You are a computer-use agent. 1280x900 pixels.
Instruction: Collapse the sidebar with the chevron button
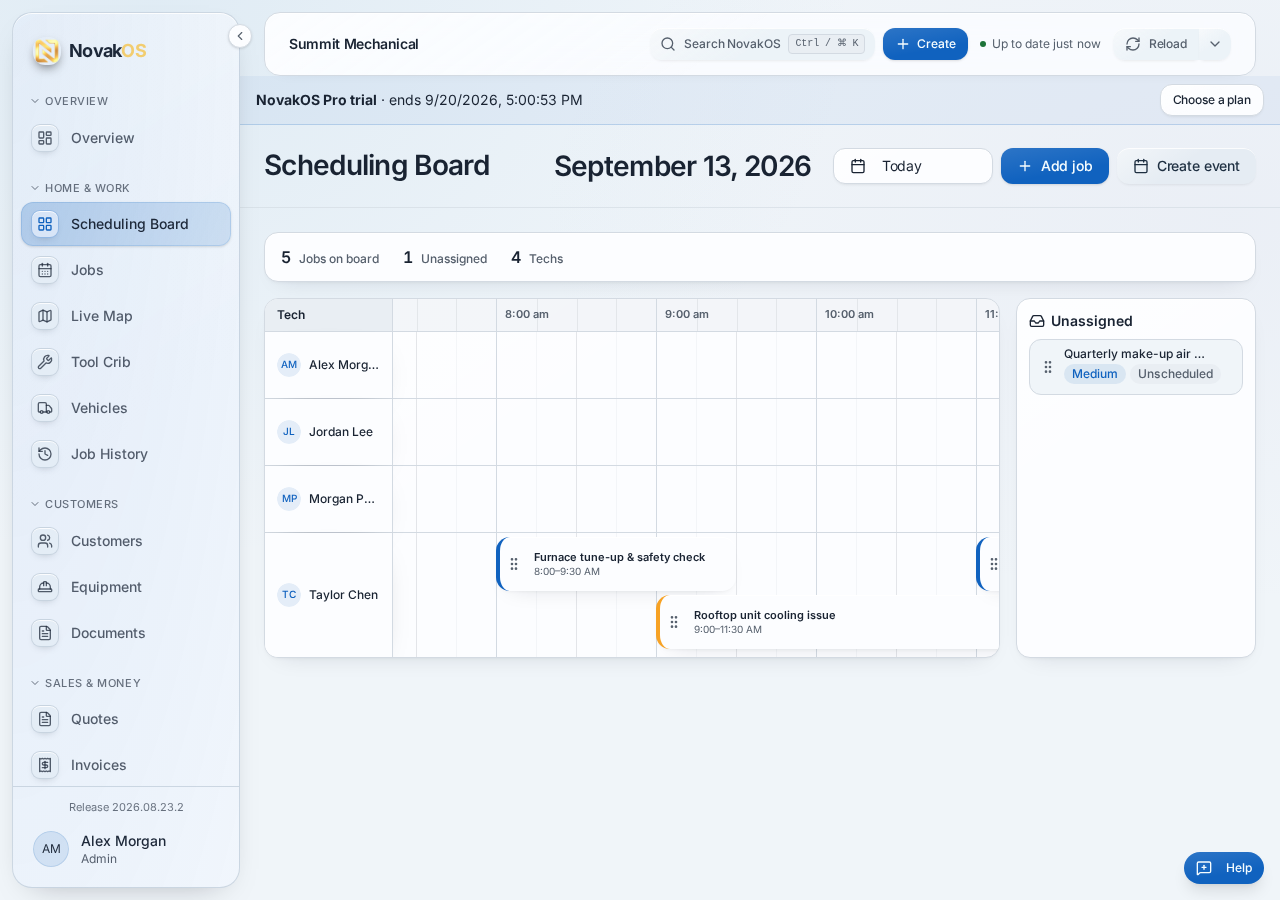click(x=240, y=36)
